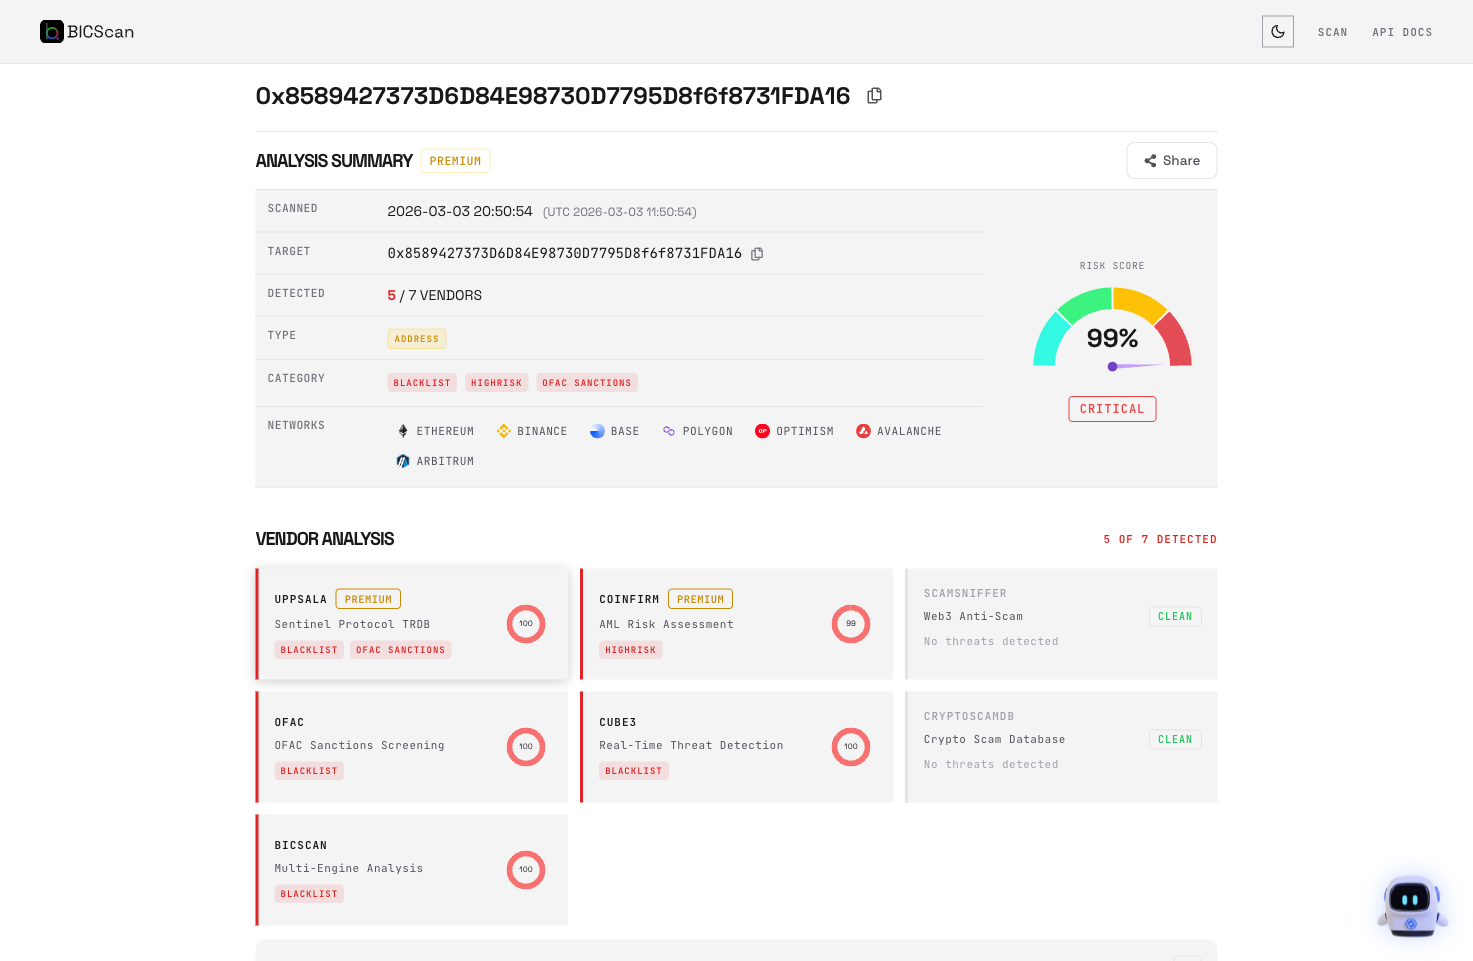1473x961 pixels.
Task: Open the SCAN menu item
Action: coord(1332,31)
